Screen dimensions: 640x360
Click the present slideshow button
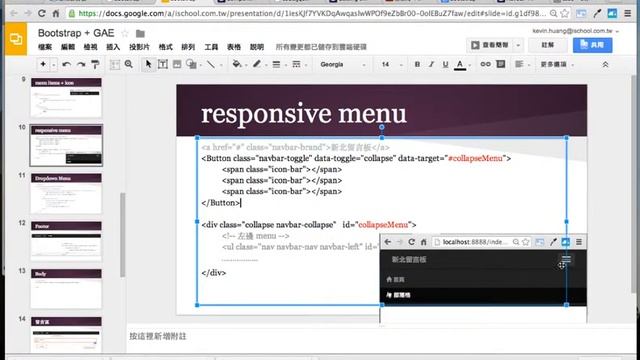pos(490,45)
